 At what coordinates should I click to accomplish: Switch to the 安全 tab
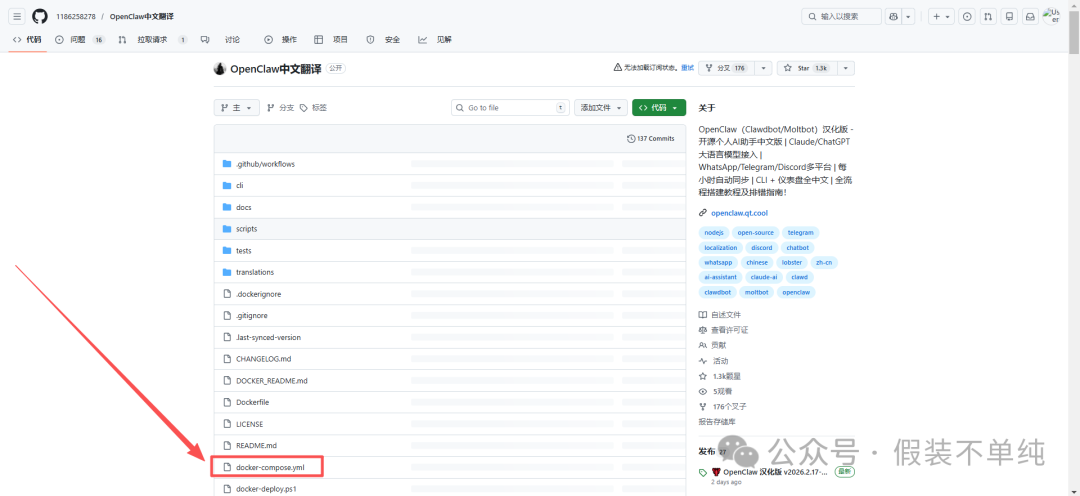click(x=384, y=40)
